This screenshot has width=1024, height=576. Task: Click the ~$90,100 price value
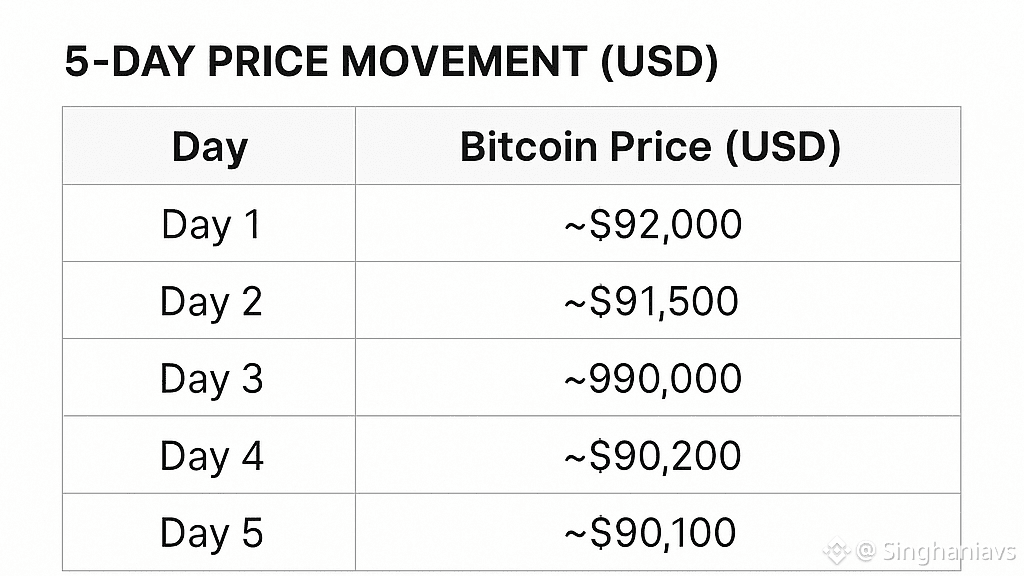[x=650, y=532]
